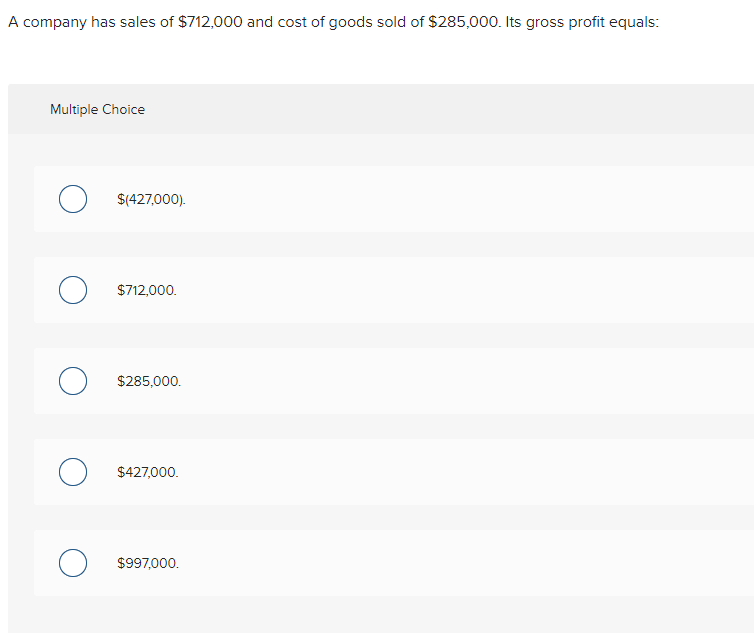Click the $997,000. answer choice label
The image size is (754, 633).
(x=148, y=563)
